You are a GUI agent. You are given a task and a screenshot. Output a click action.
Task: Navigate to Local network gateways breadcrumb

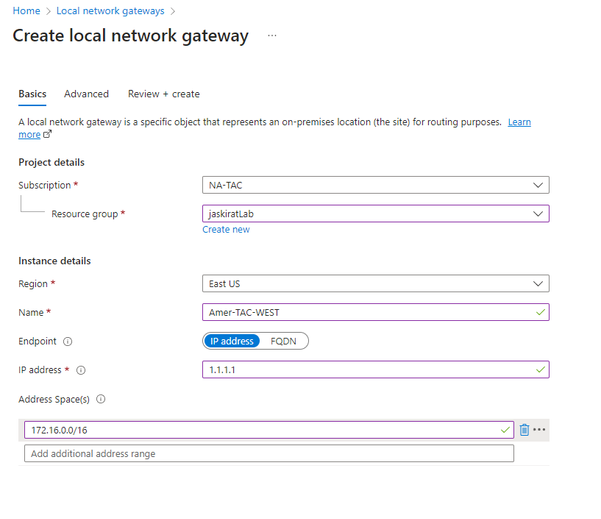110,10
